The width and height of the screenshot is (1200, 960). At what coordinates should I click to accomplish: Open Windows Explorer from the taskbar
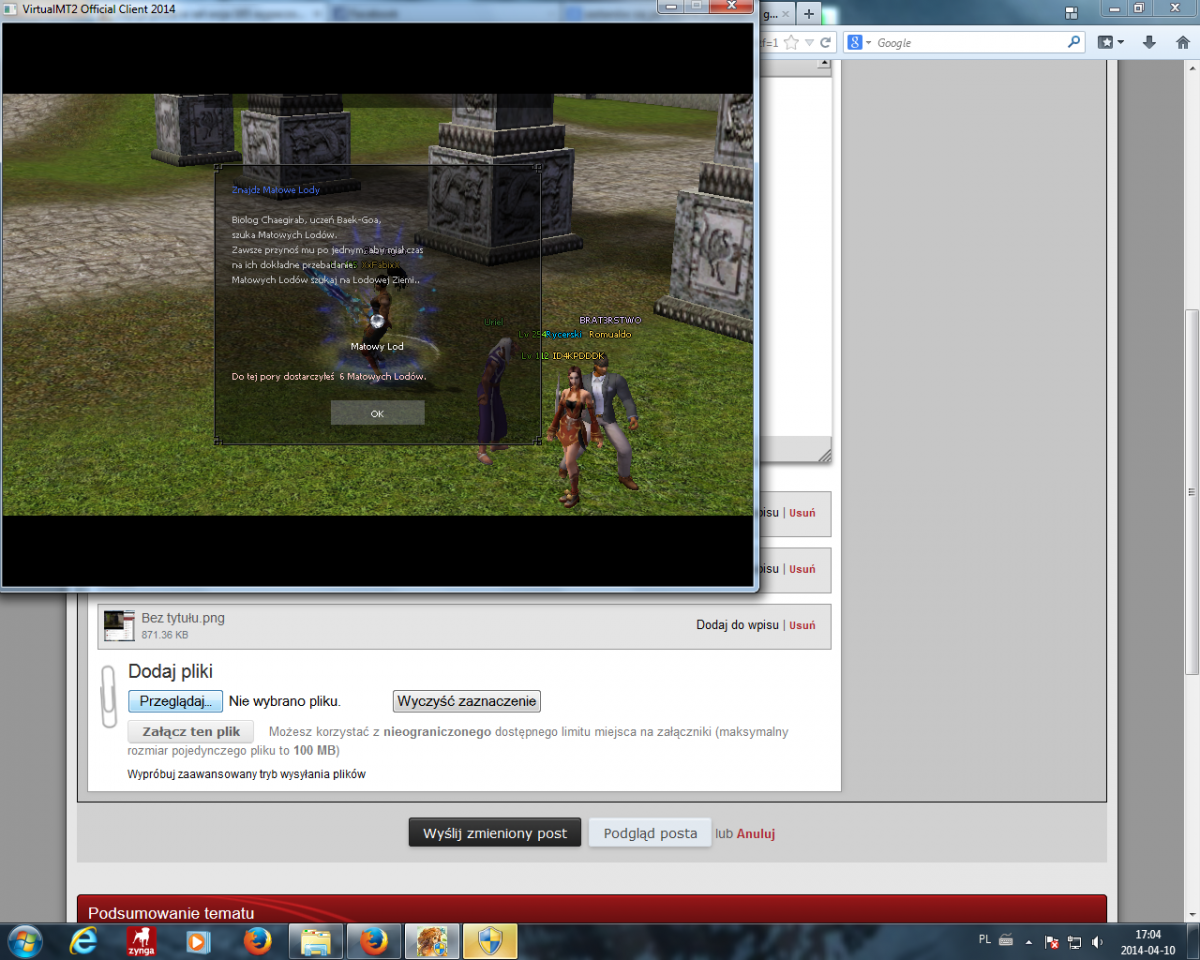(316, 941)
